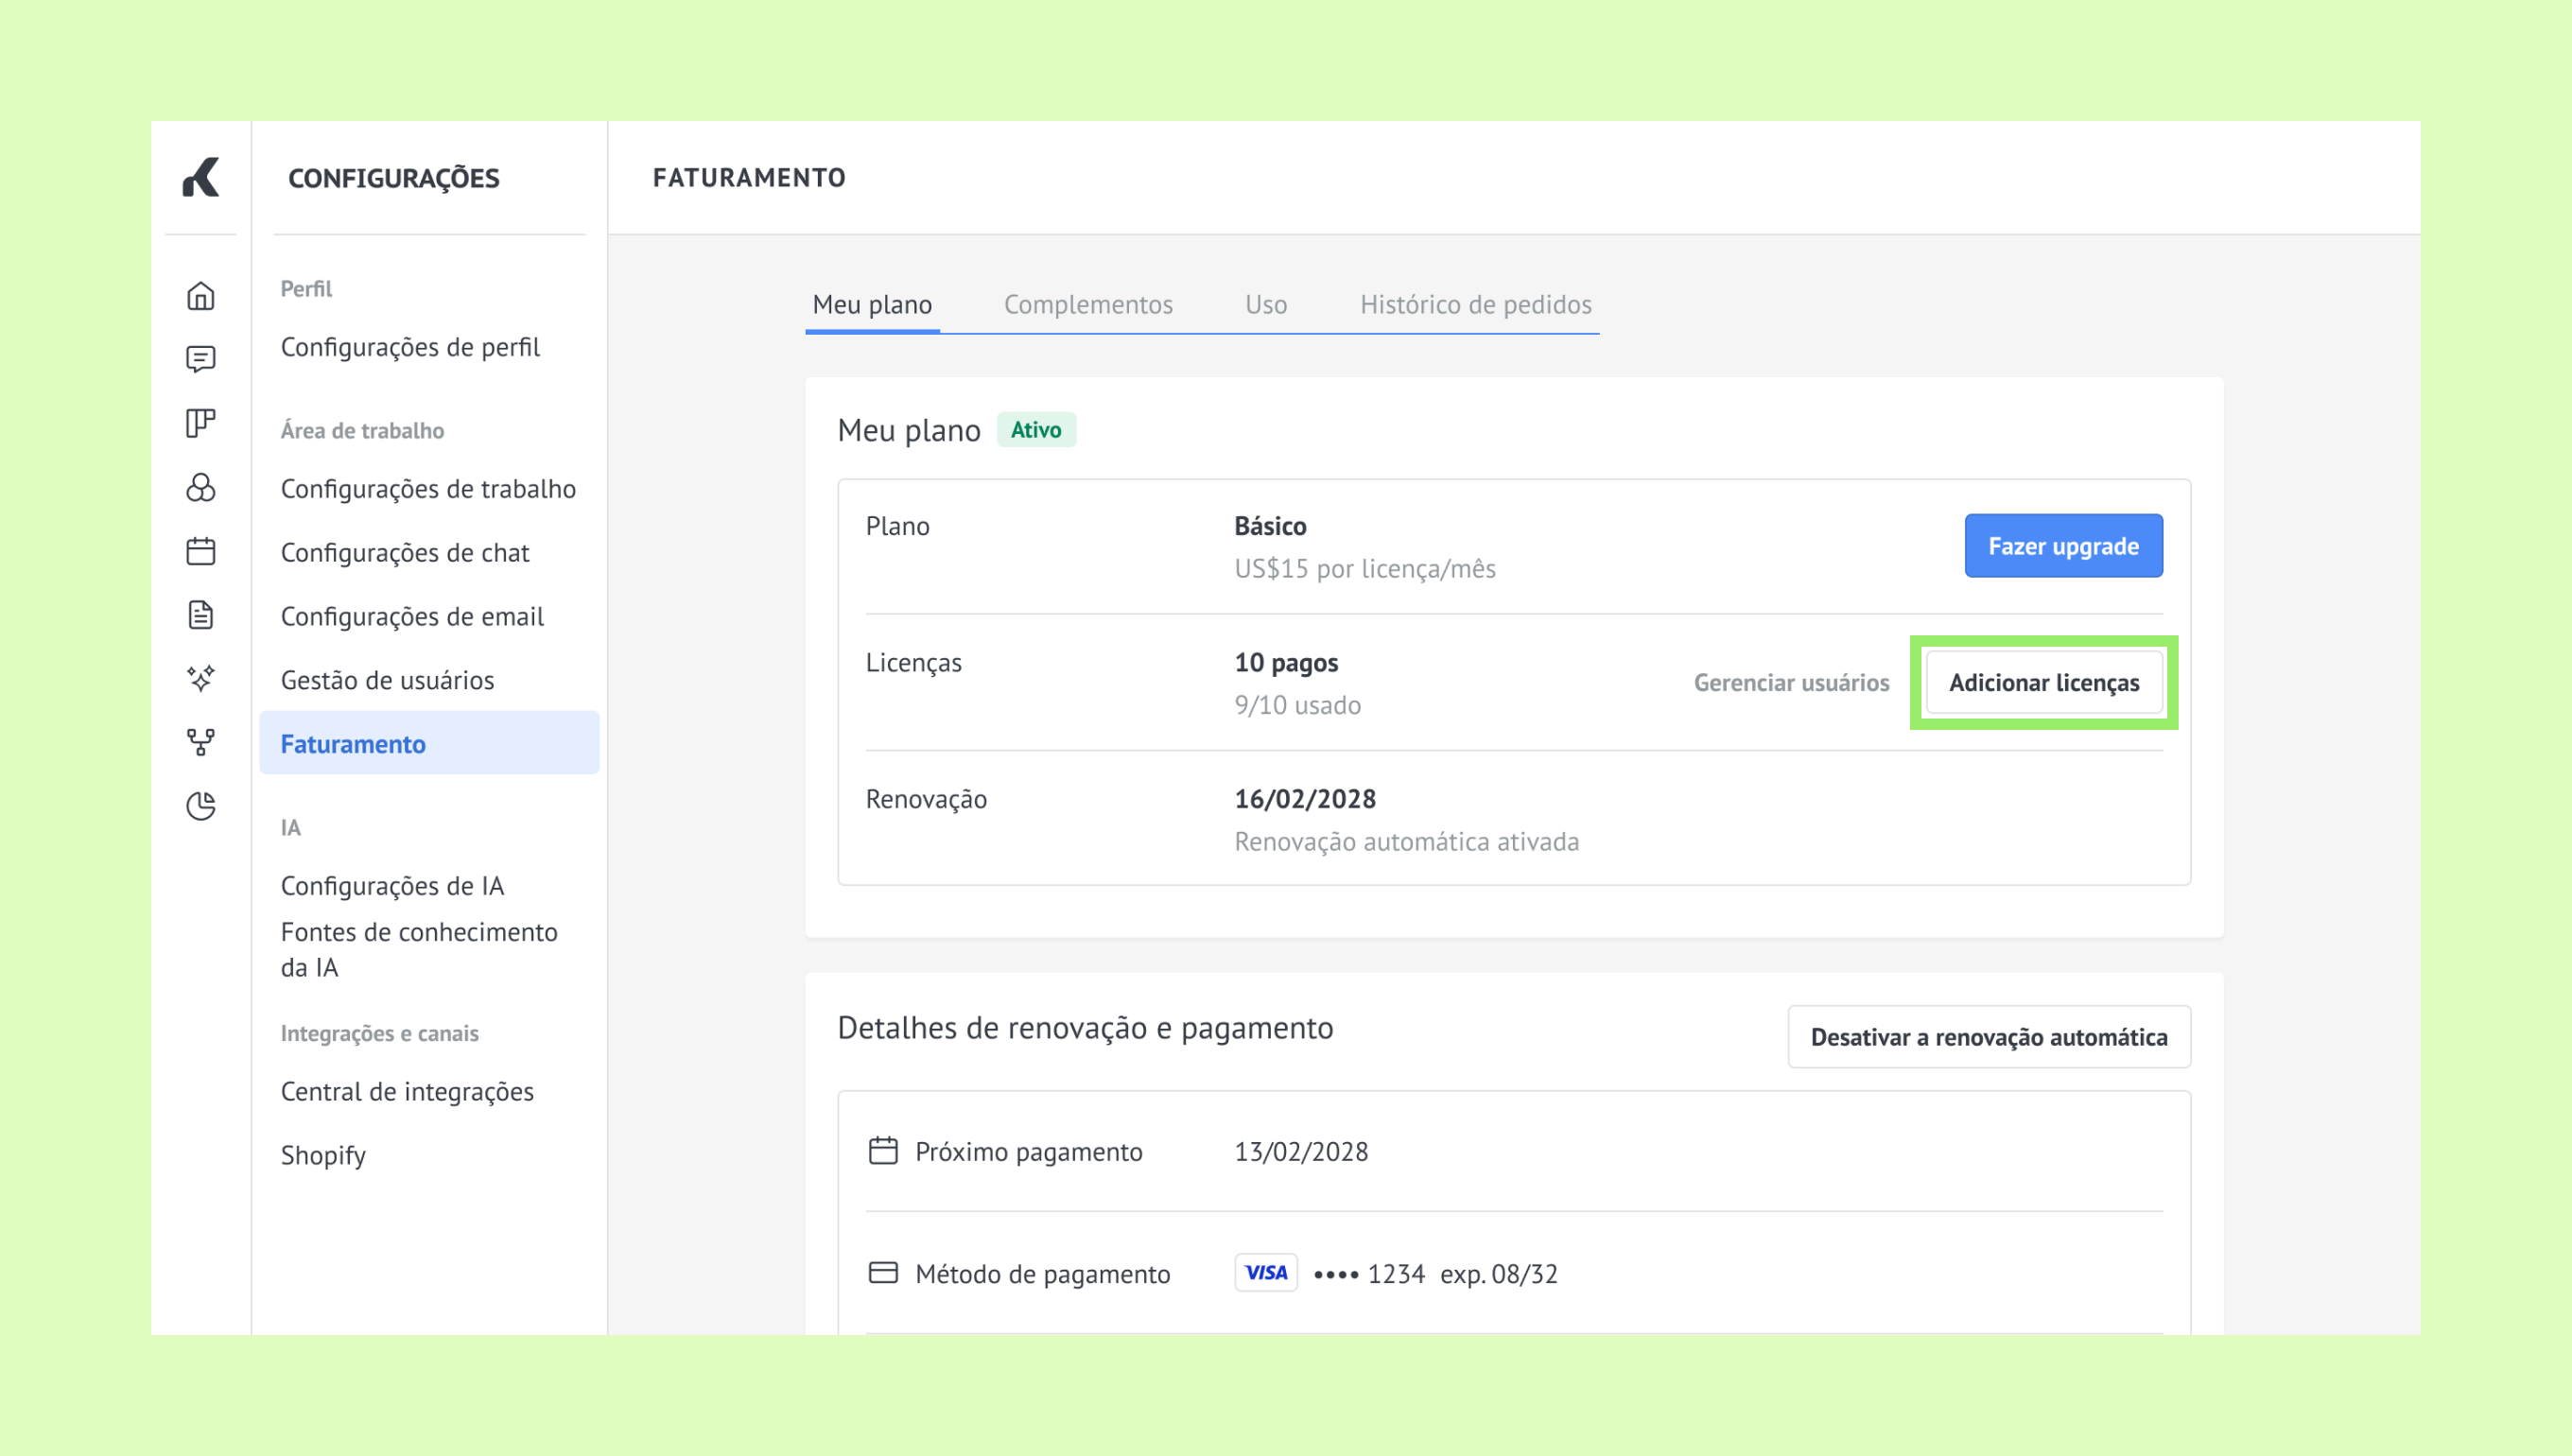Click the renewal date 16/02/2028

[x=1305, y=799]
